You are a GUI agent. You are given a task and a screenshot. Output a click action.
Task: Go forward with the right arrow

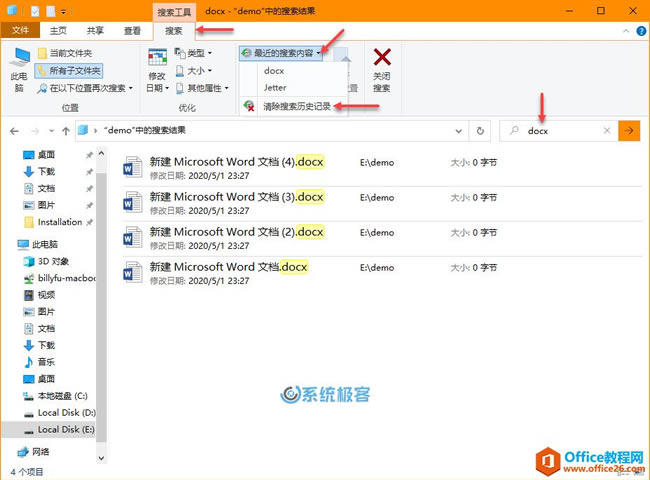(35, 131)
